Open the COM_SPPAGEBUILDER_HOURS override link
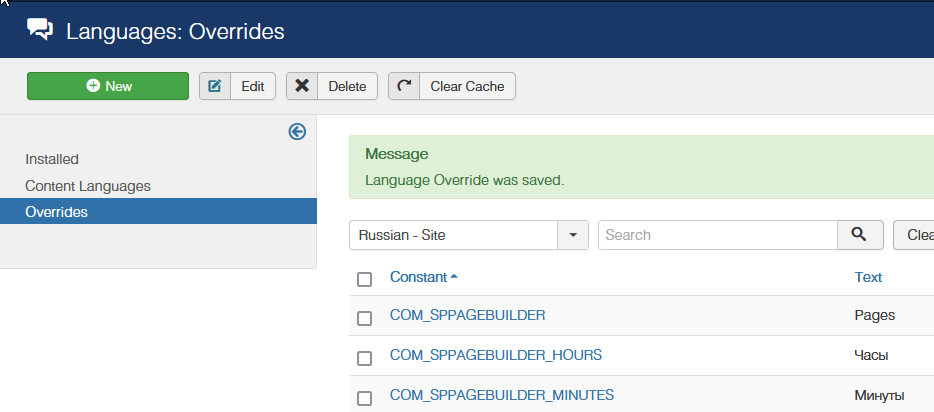This screenshot has width=934, height=412. coord(496,355)
